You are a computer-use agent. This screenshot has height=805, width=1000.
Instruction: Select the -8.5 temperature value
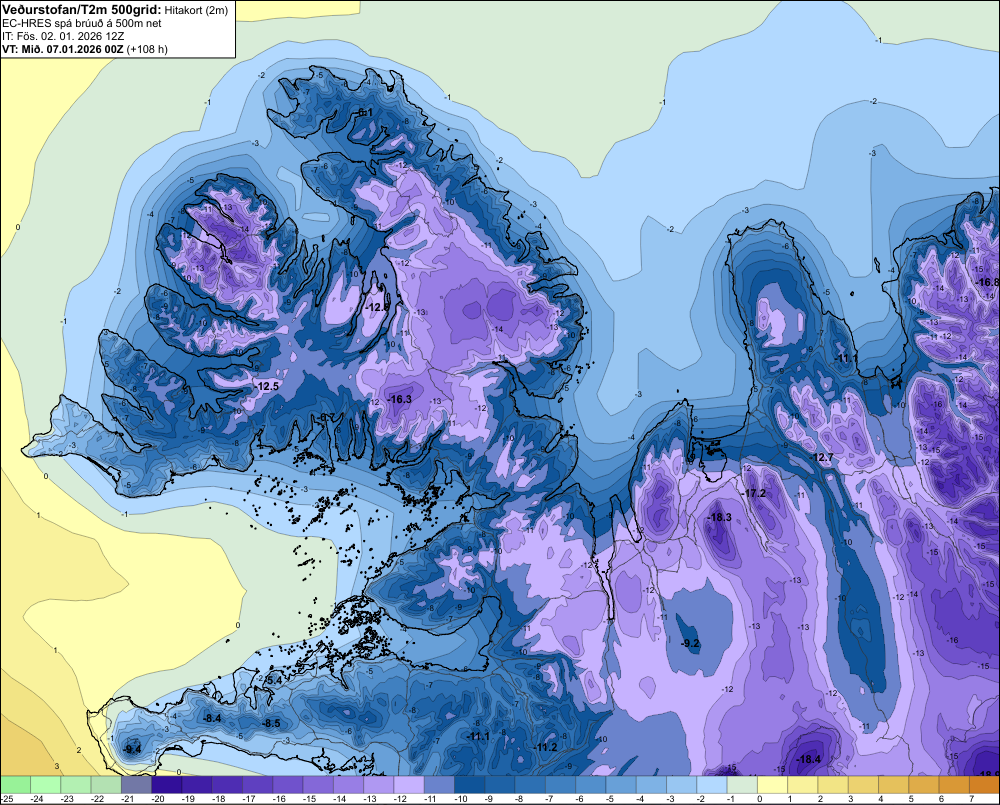[272, 723]
